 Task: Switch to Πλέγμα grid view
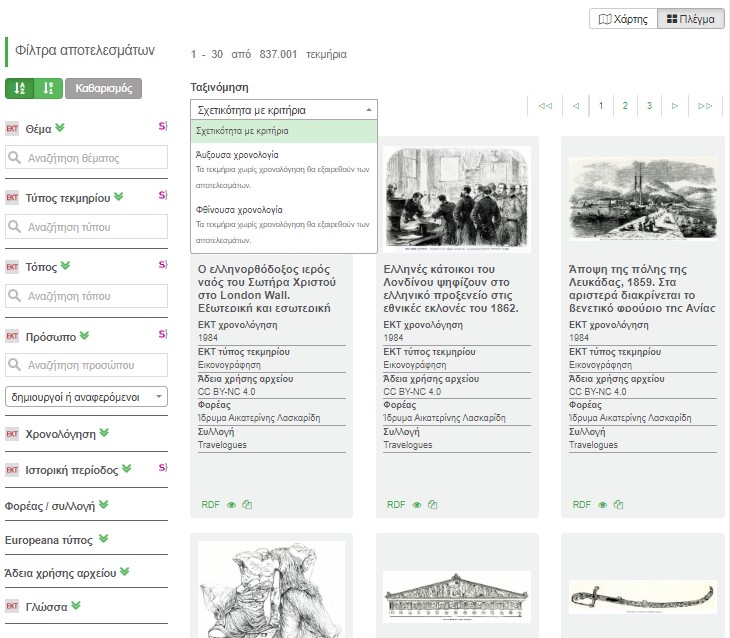(x=691, y=19)
